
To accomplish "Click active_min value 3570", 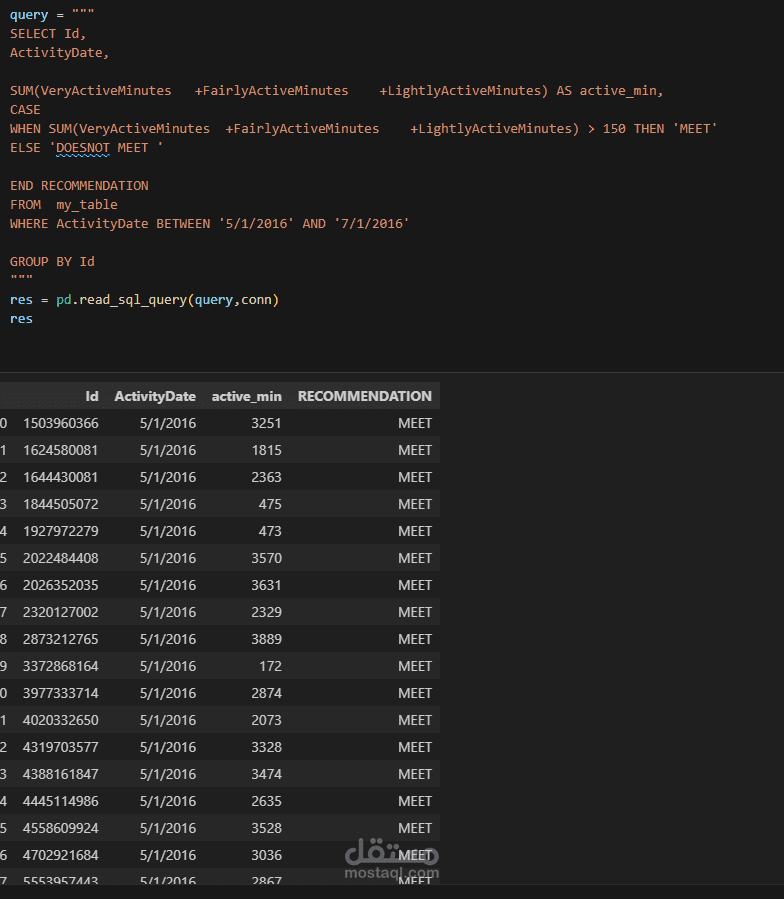I will point(266,558).
